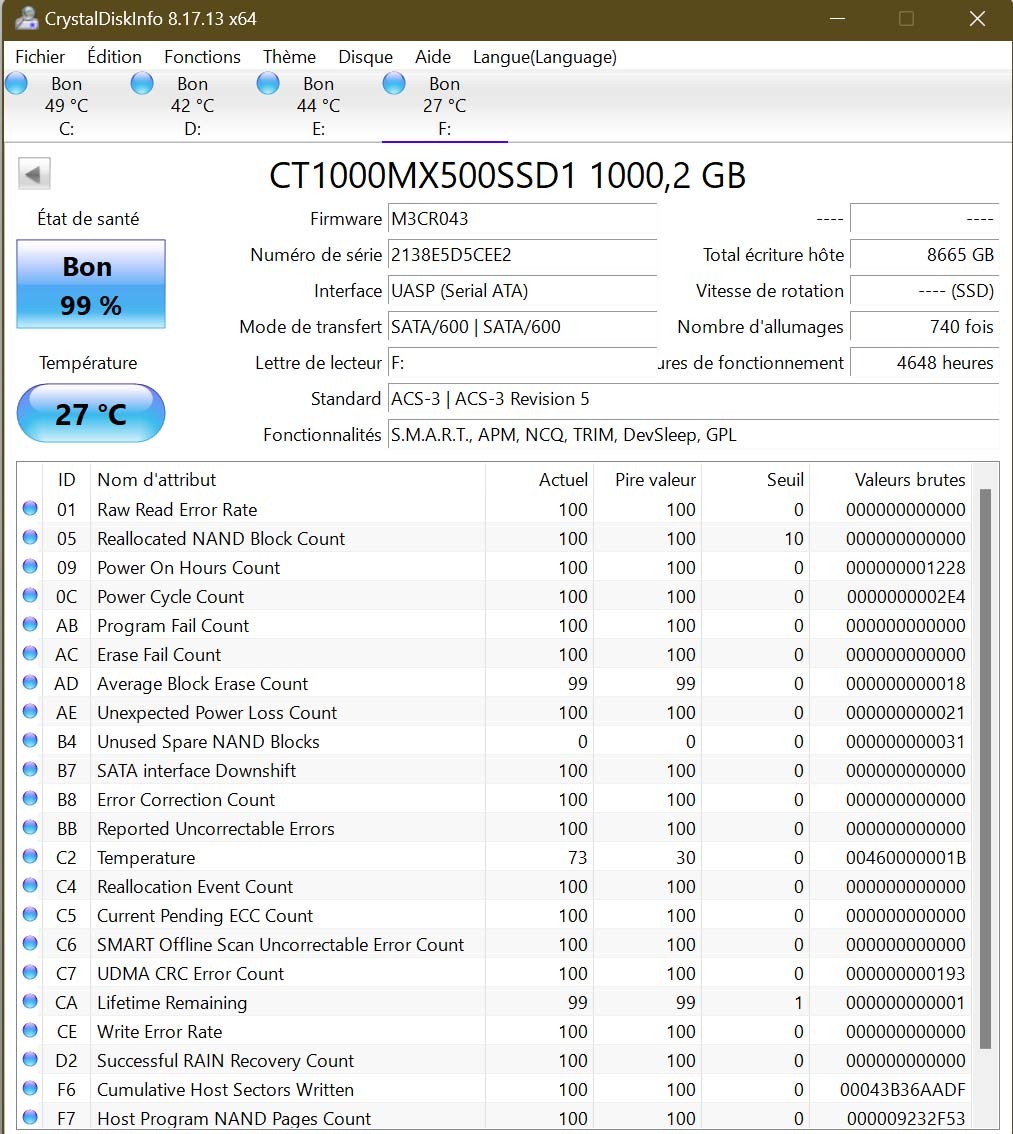This screenshot has width=1013, height=1134.
Task: Click the status icon for Error Correction Count
Action: pos(30,798)
